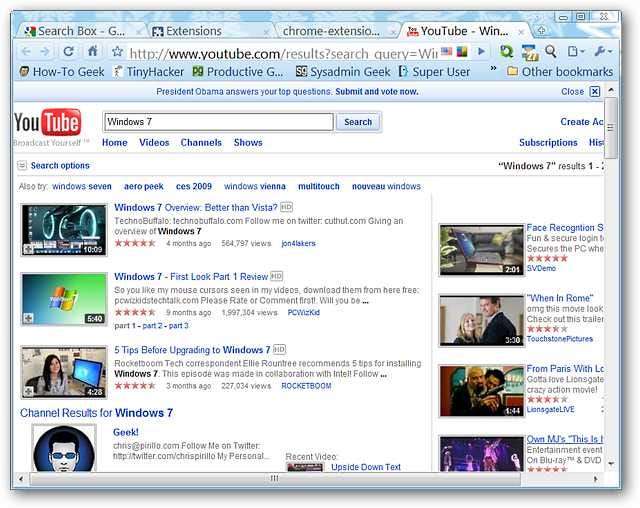Click inside the YouTube search field
This screenshot has width=640, height=508.
[218, 122]
